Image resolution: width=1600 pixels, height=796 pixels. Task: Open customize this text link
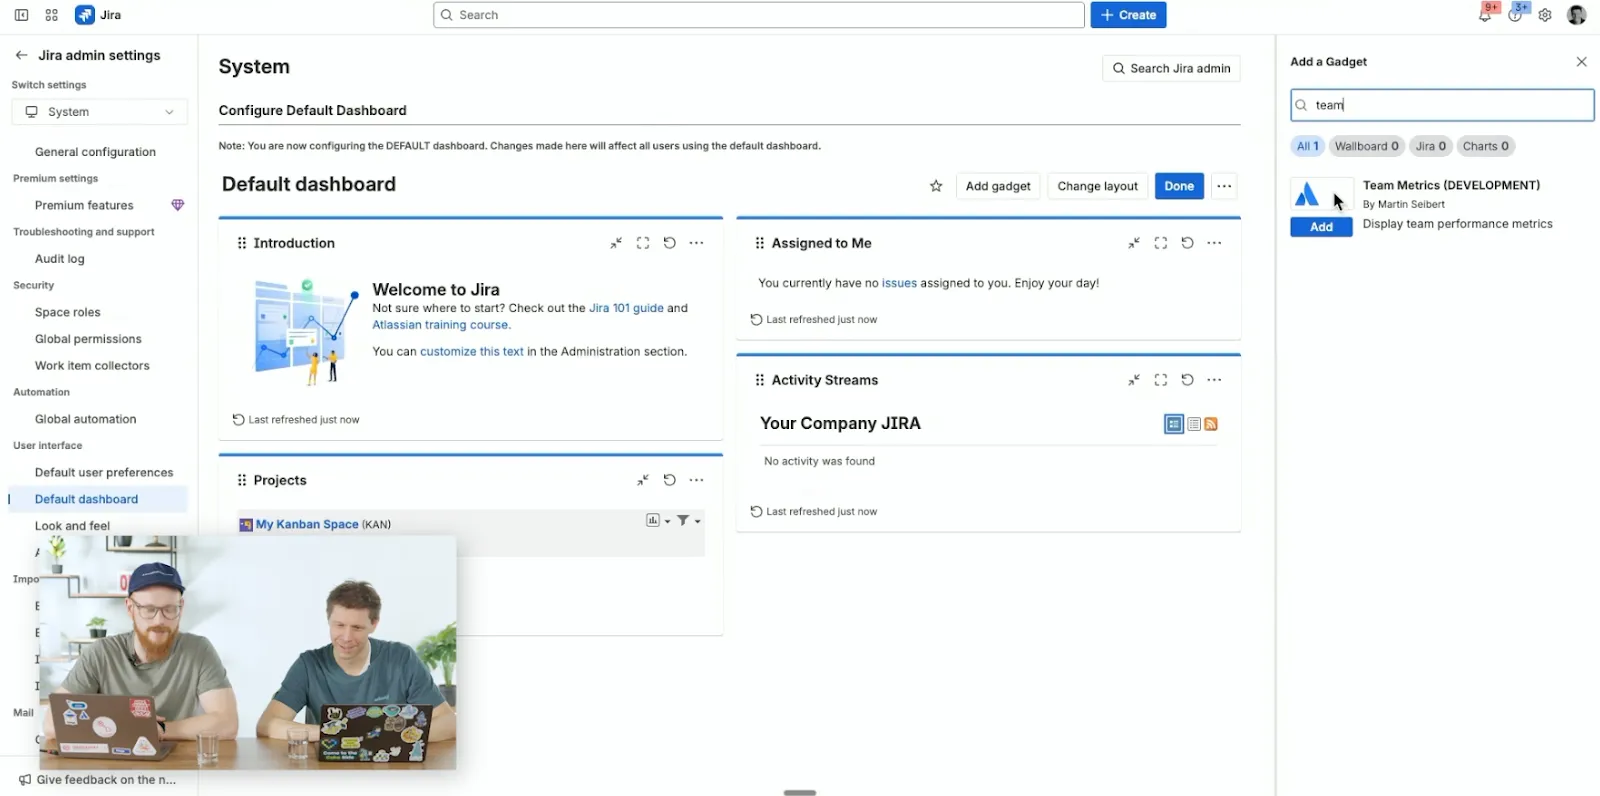(x=471, y=352)
